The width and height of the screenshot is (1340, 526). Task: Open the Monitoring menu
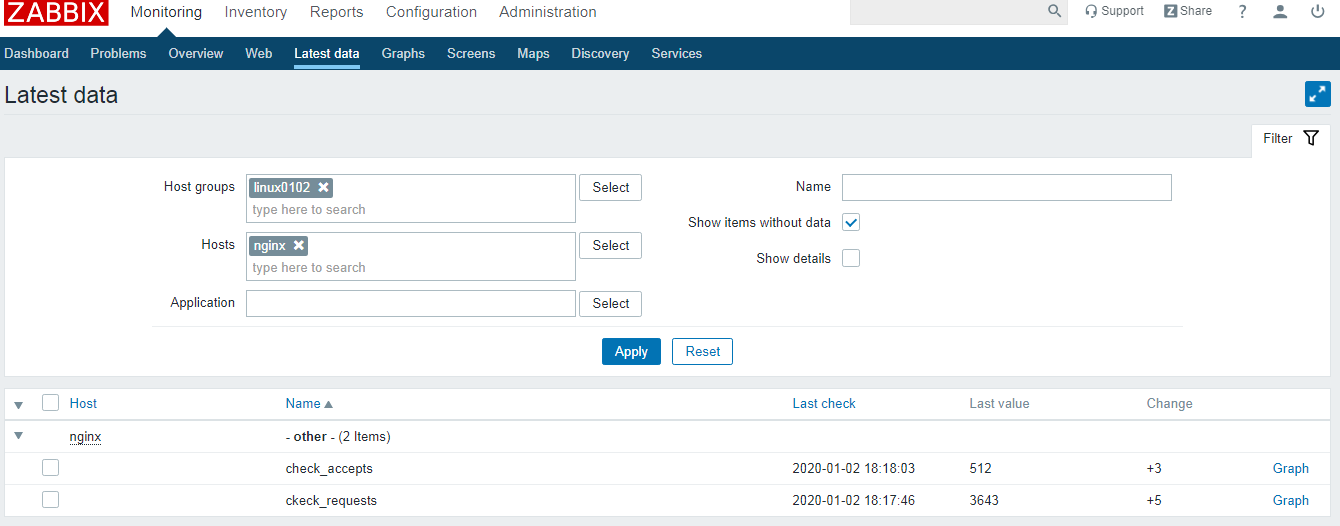point(166,12)
